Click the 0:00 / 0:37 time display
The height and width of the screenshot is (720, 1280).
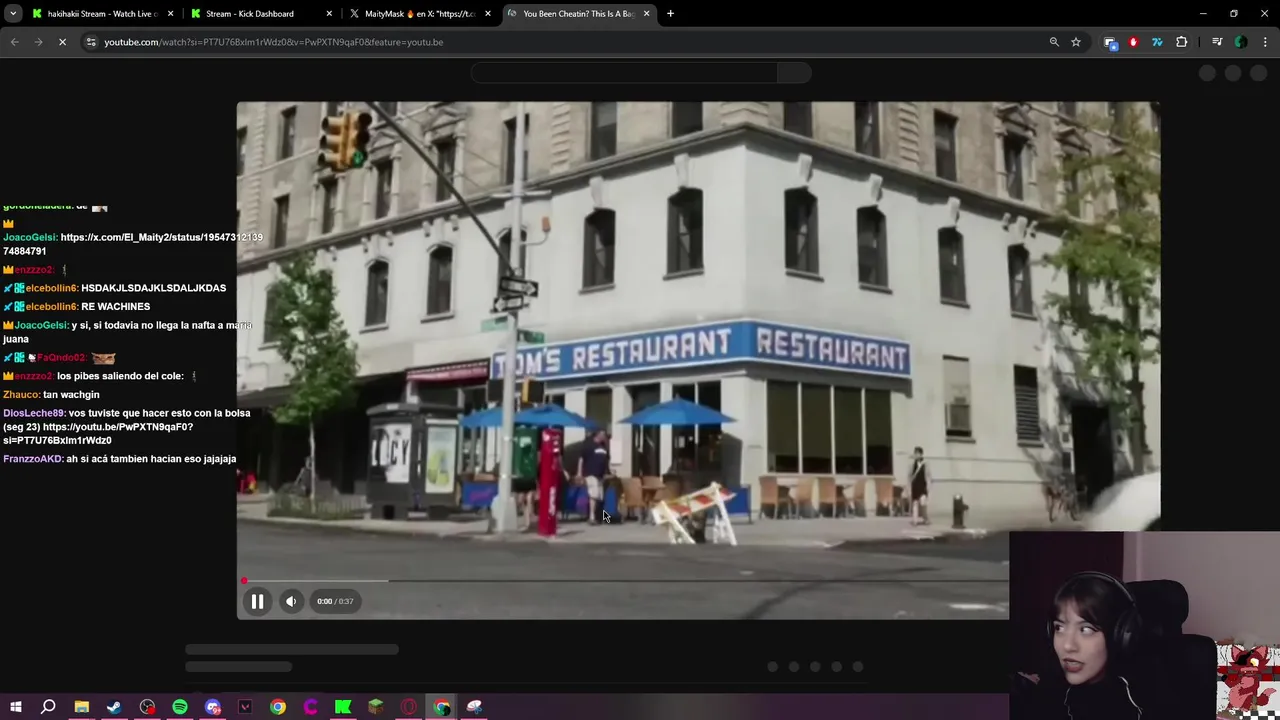pos(335,601)
